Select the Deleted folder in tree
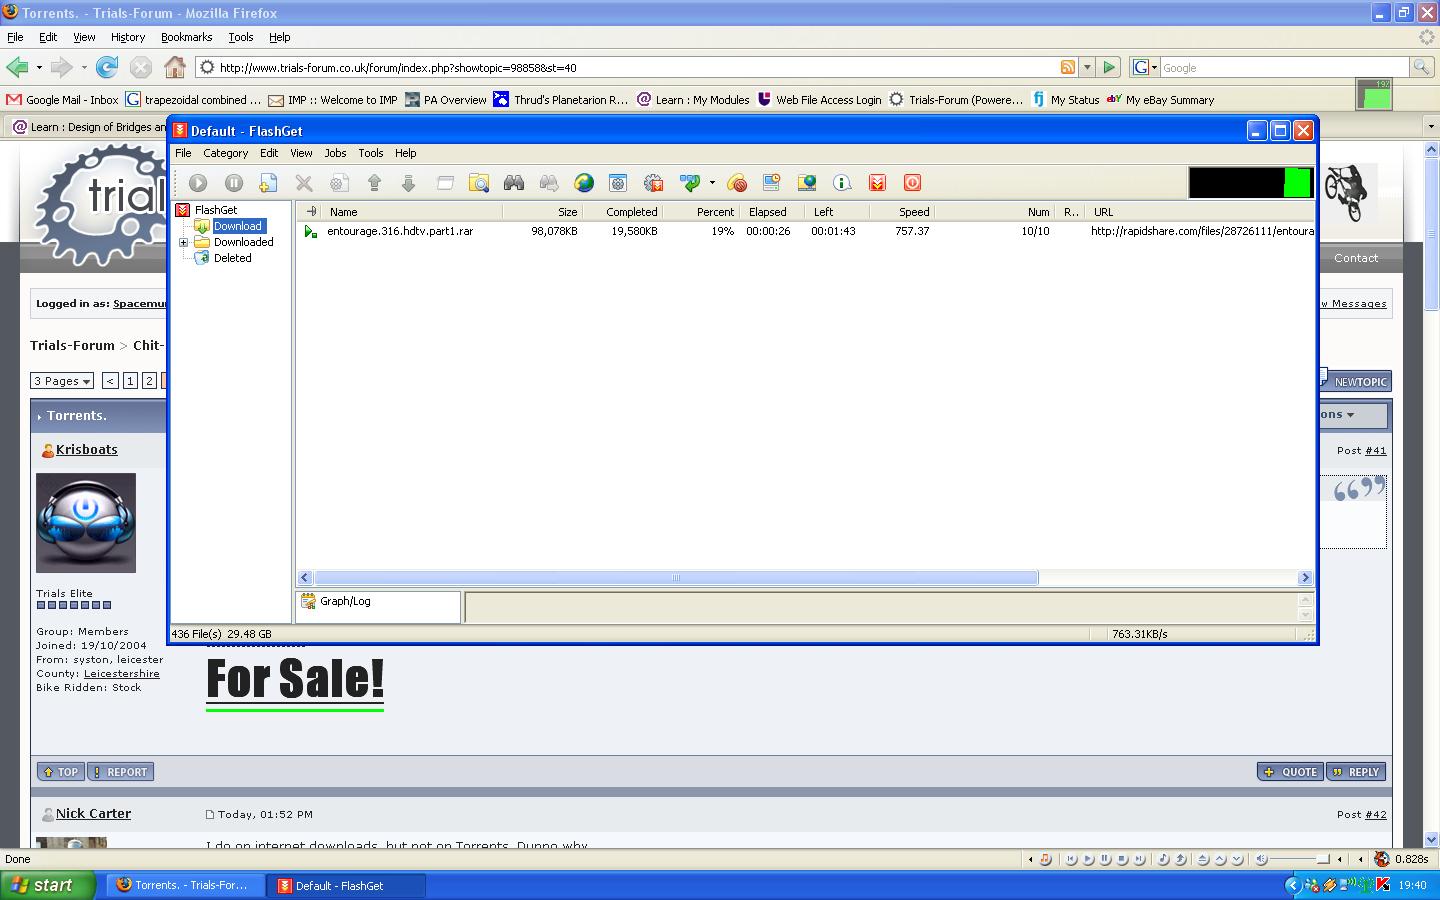The width and height of the screenshot is (1440, 900). pyautogui.click(x=232, y=258)
